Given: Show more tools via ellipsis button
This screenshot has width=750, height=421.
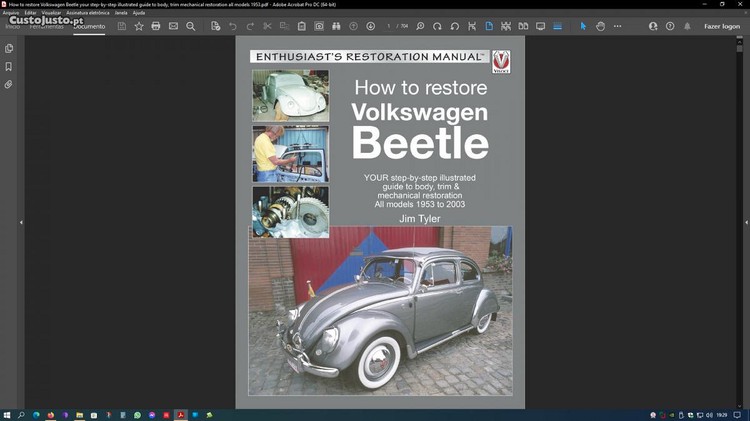Looking at the screenshot, I should (618, 26).
